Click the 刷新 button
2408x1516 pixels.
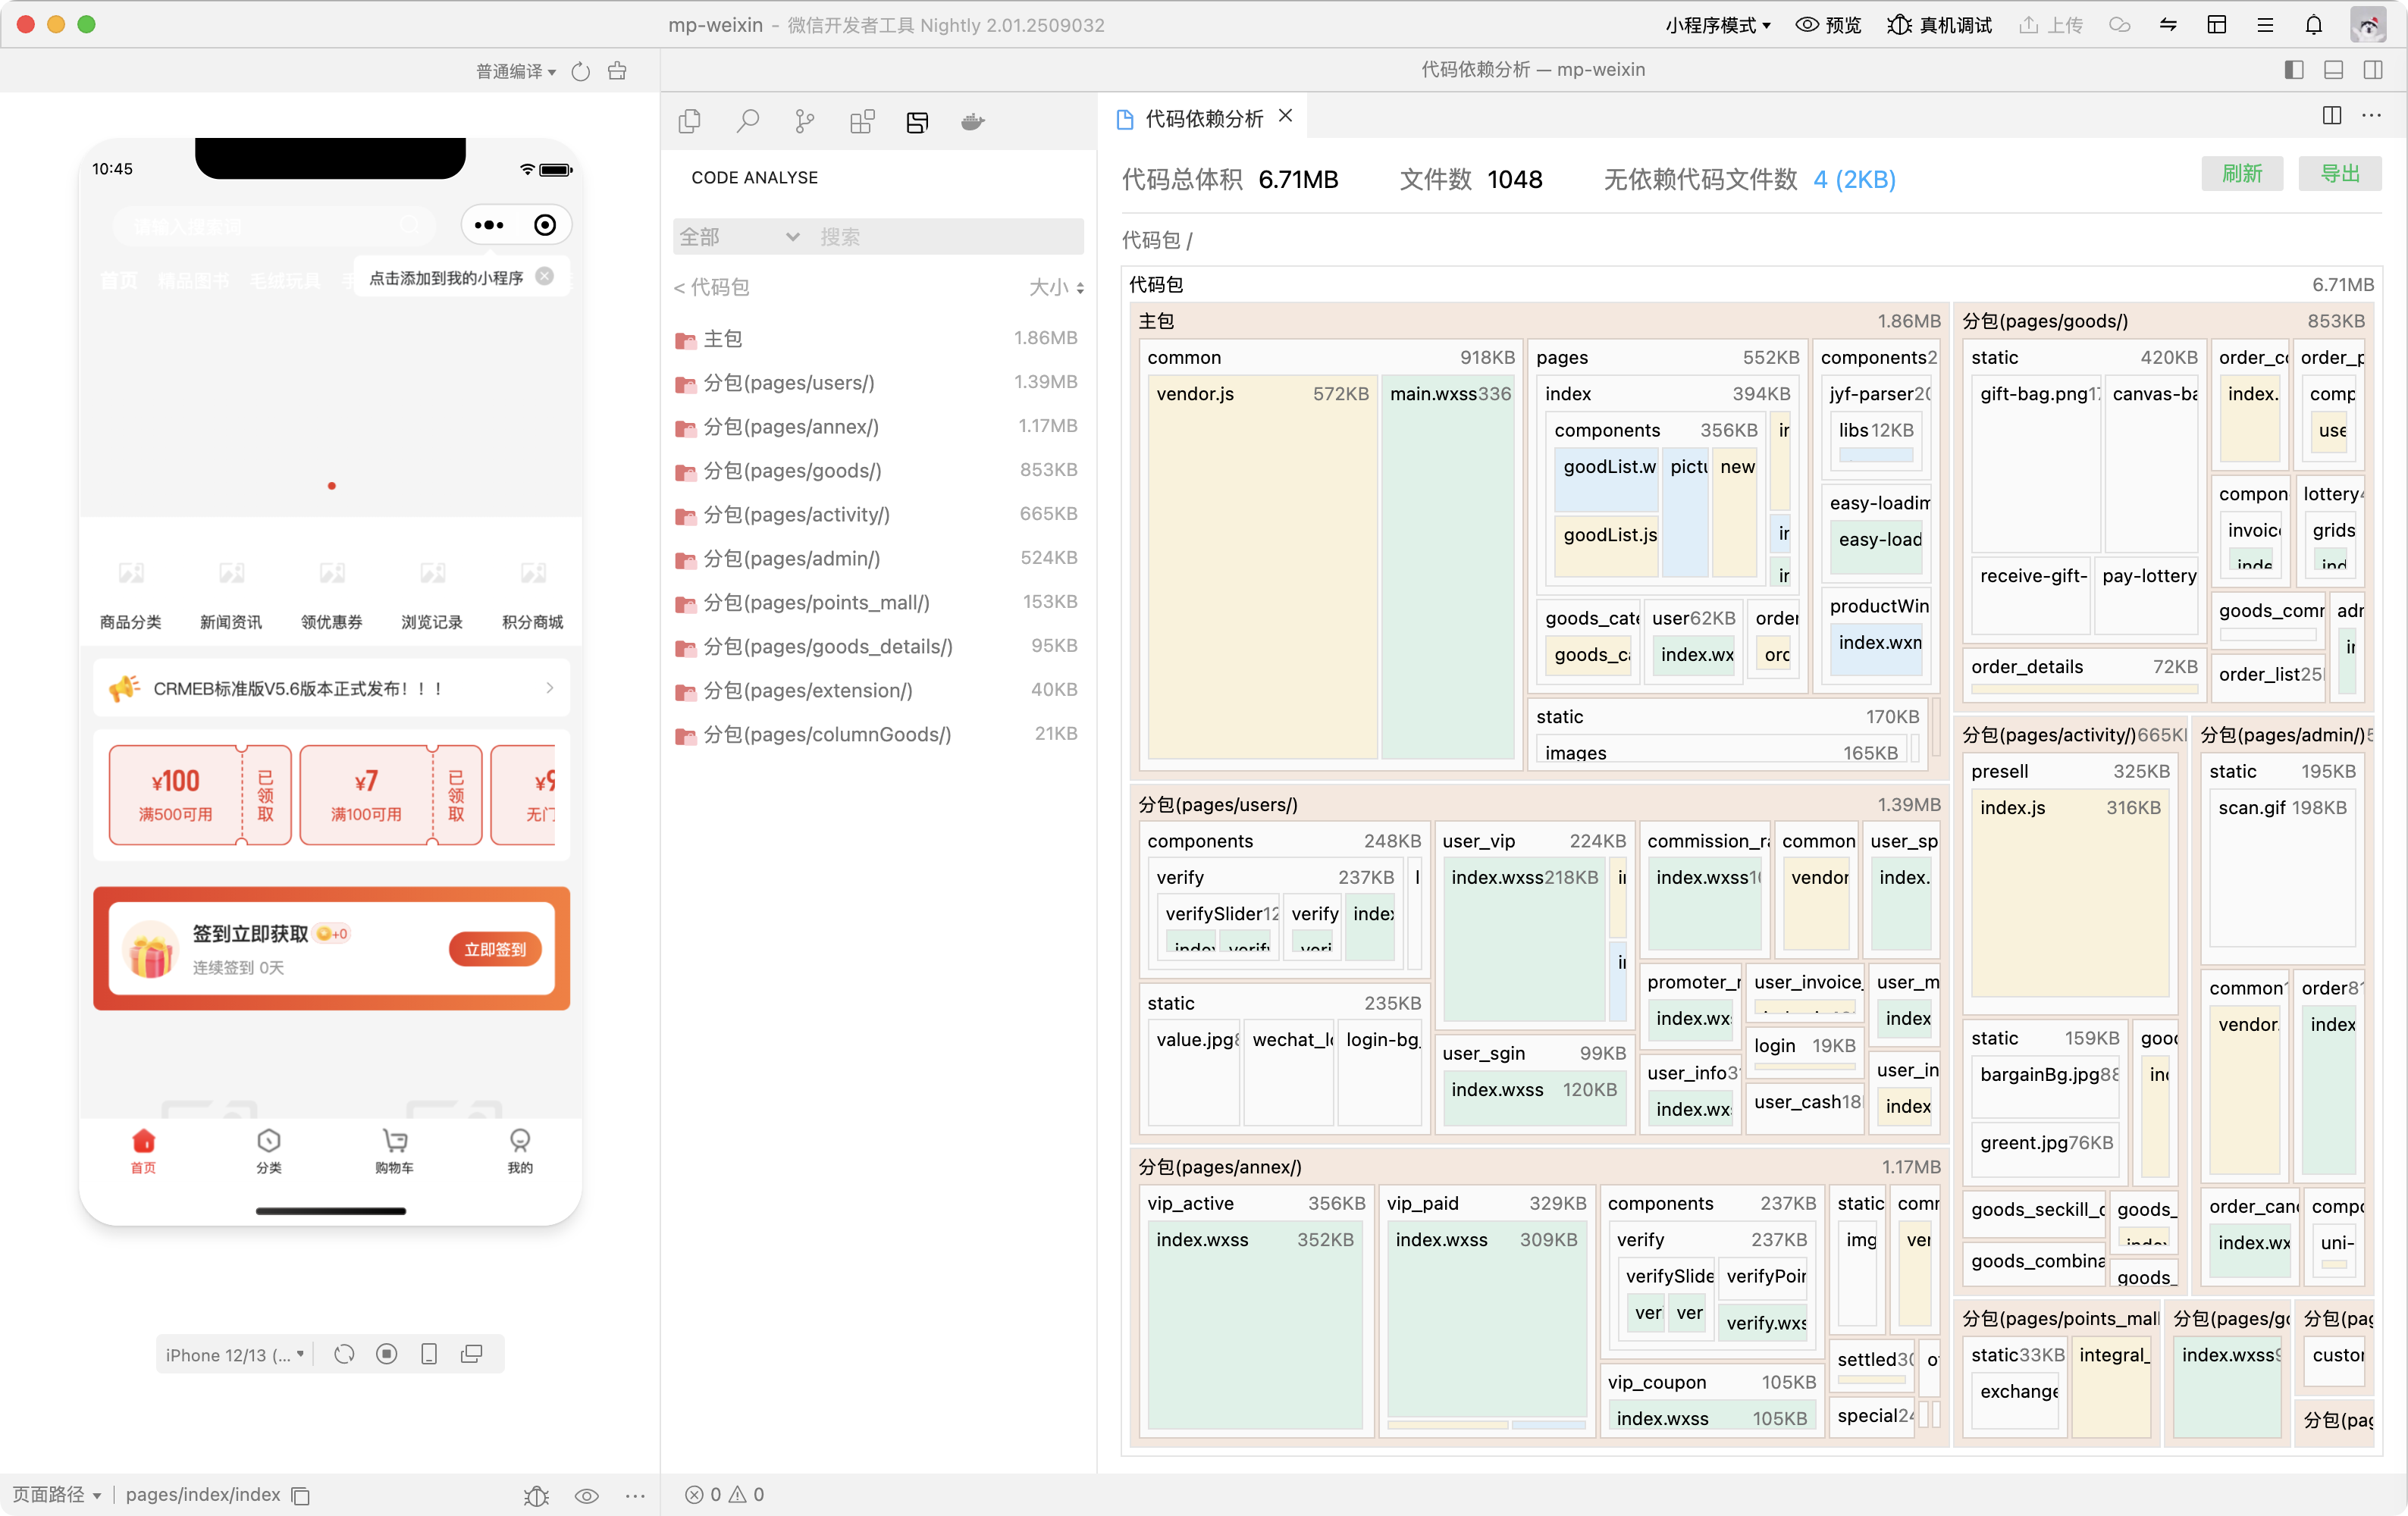coord(2241,174)
